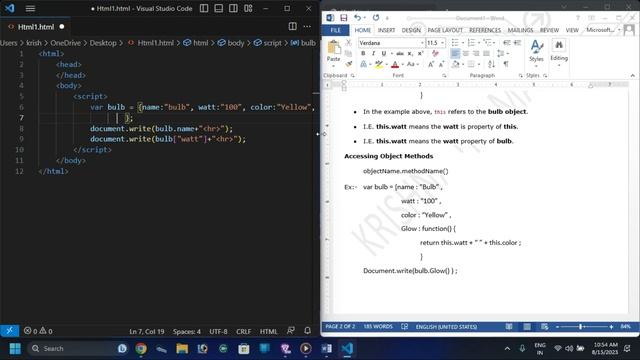The height and width of the screenshot is (360, 640).
Task: Toggle Bold formatting in Word
Action: [363, 53]
